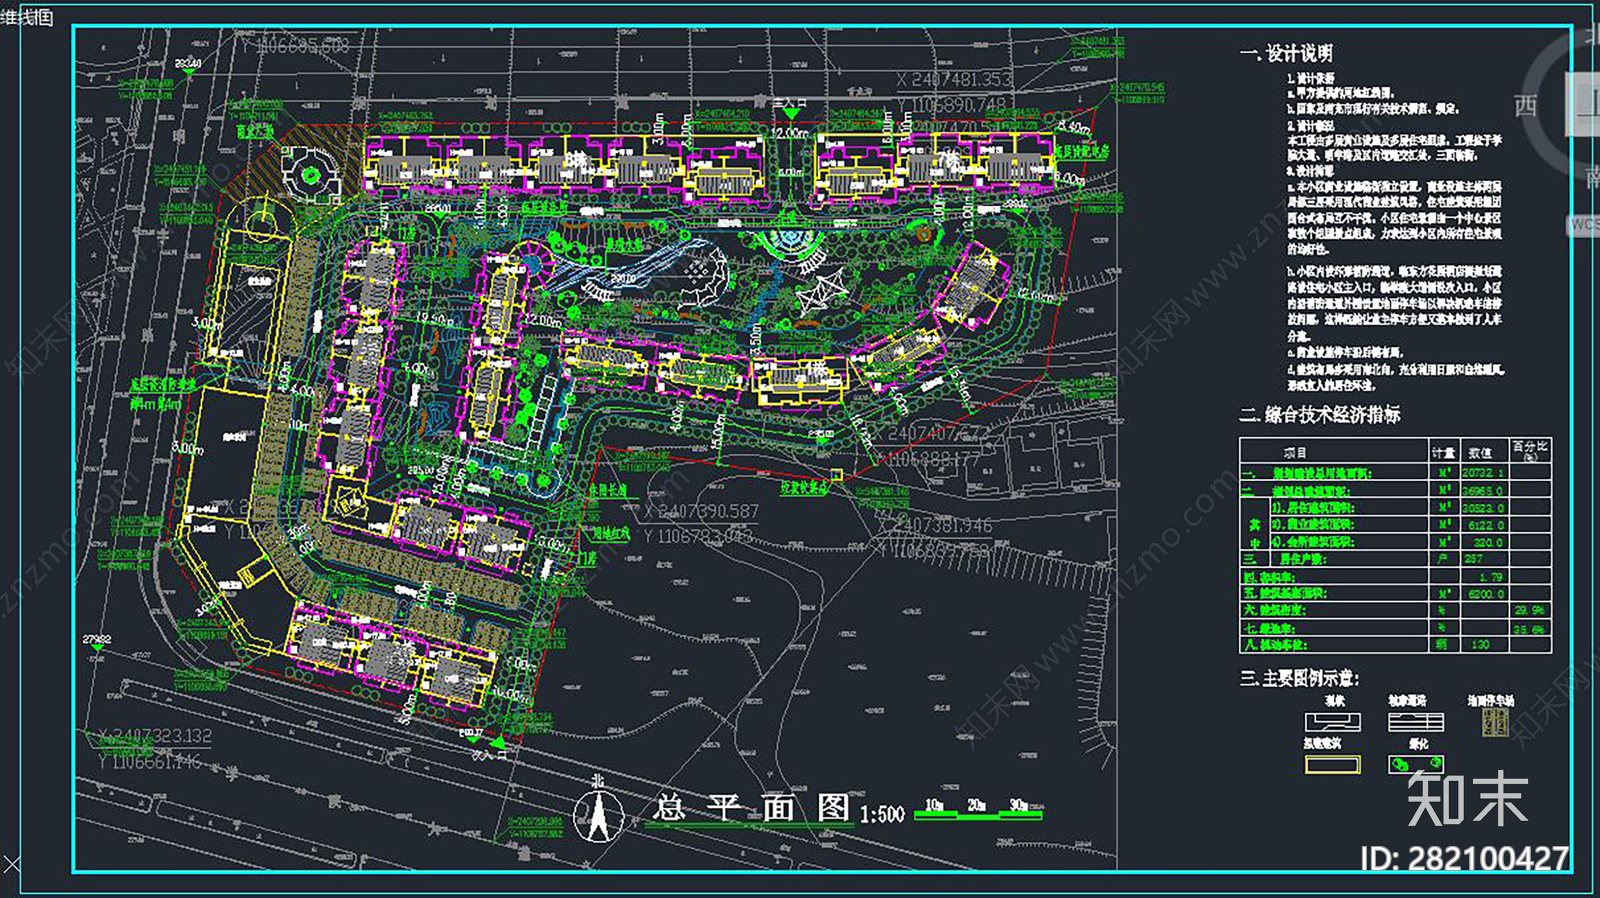Click the green scale bar beside 1:500
This screenshot has width=1600, height=898.
977,813
